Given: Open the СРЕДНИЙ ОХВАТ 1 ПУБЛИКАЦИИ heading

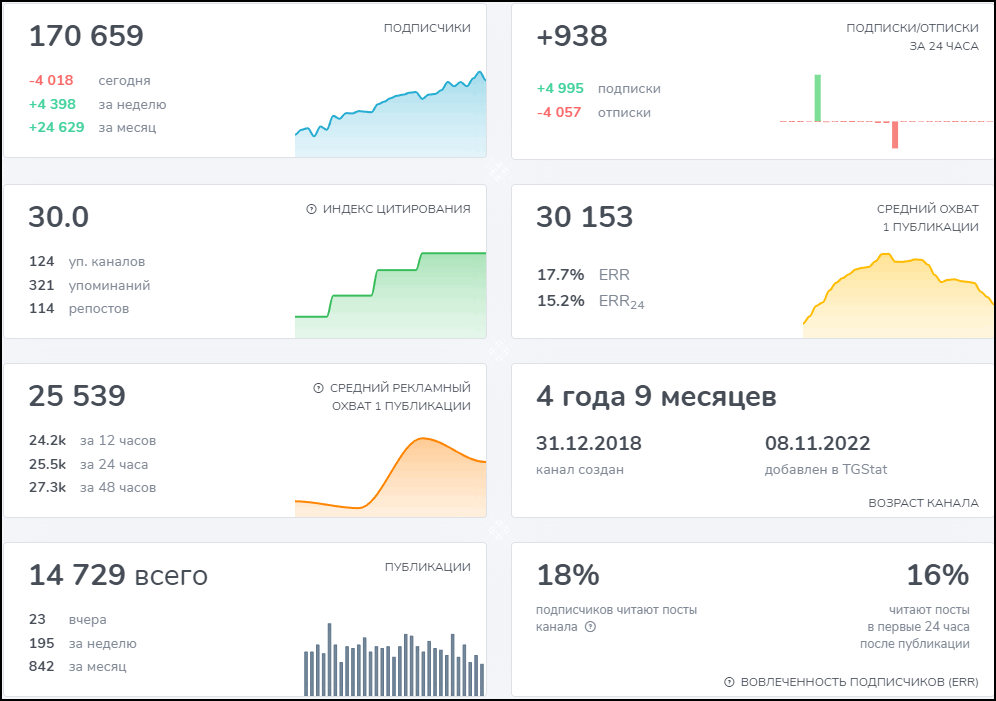Looking at the screenshot, I should [927, 218].
